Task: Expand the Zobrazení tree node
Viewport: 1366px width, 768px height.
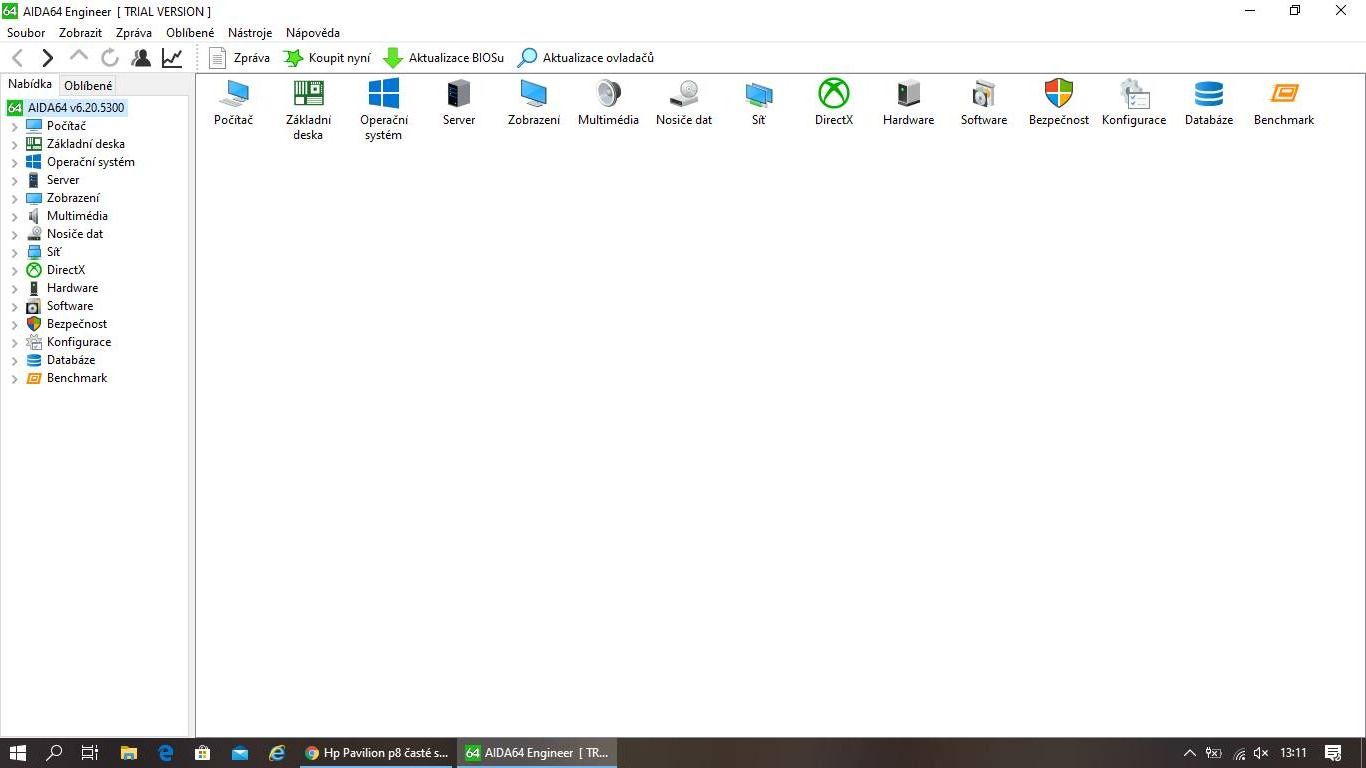Action: click(14, 199)
